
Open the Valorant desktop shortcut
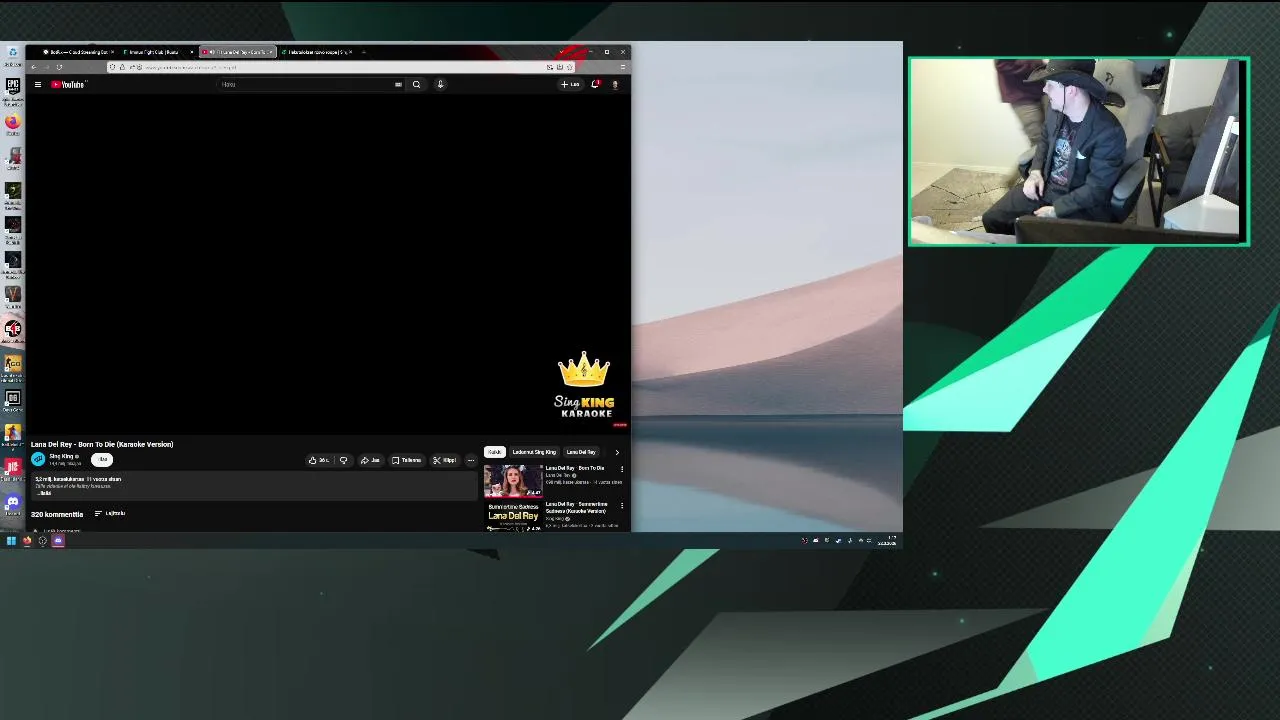coord(12,297)
